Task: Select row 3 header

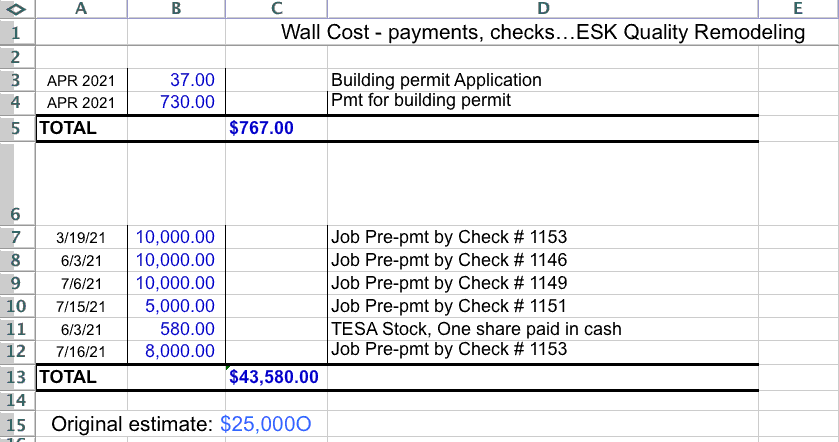Action: (x=17, y=80)
